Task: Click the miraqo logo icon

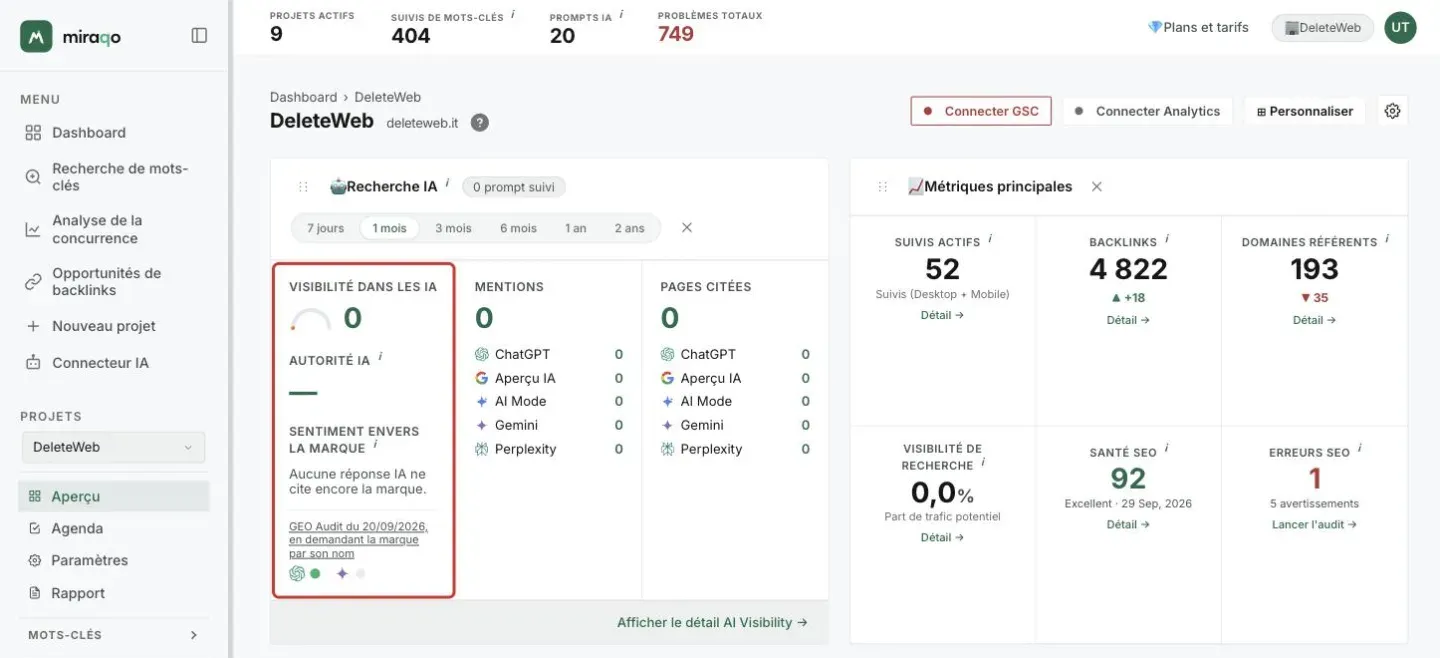Action: (36, 36)
